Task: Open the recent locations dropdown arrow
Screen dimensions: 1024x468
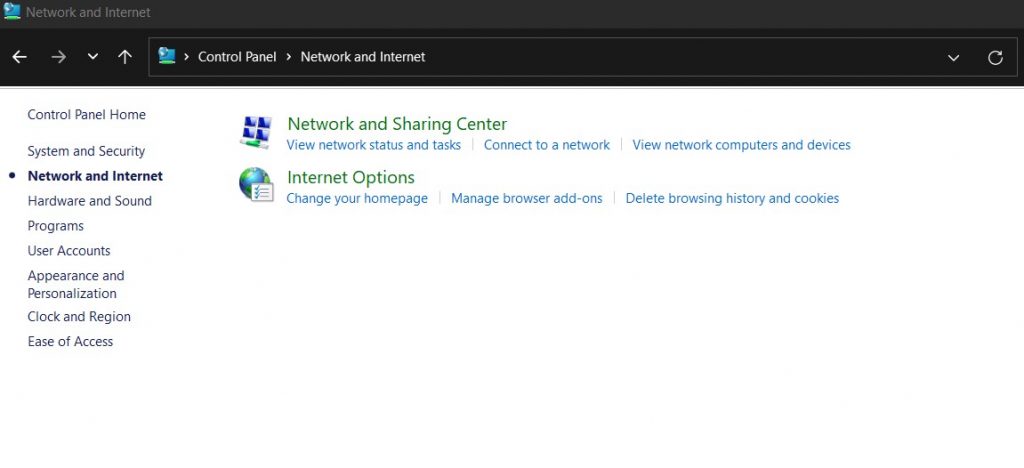Action: [93, 57]
